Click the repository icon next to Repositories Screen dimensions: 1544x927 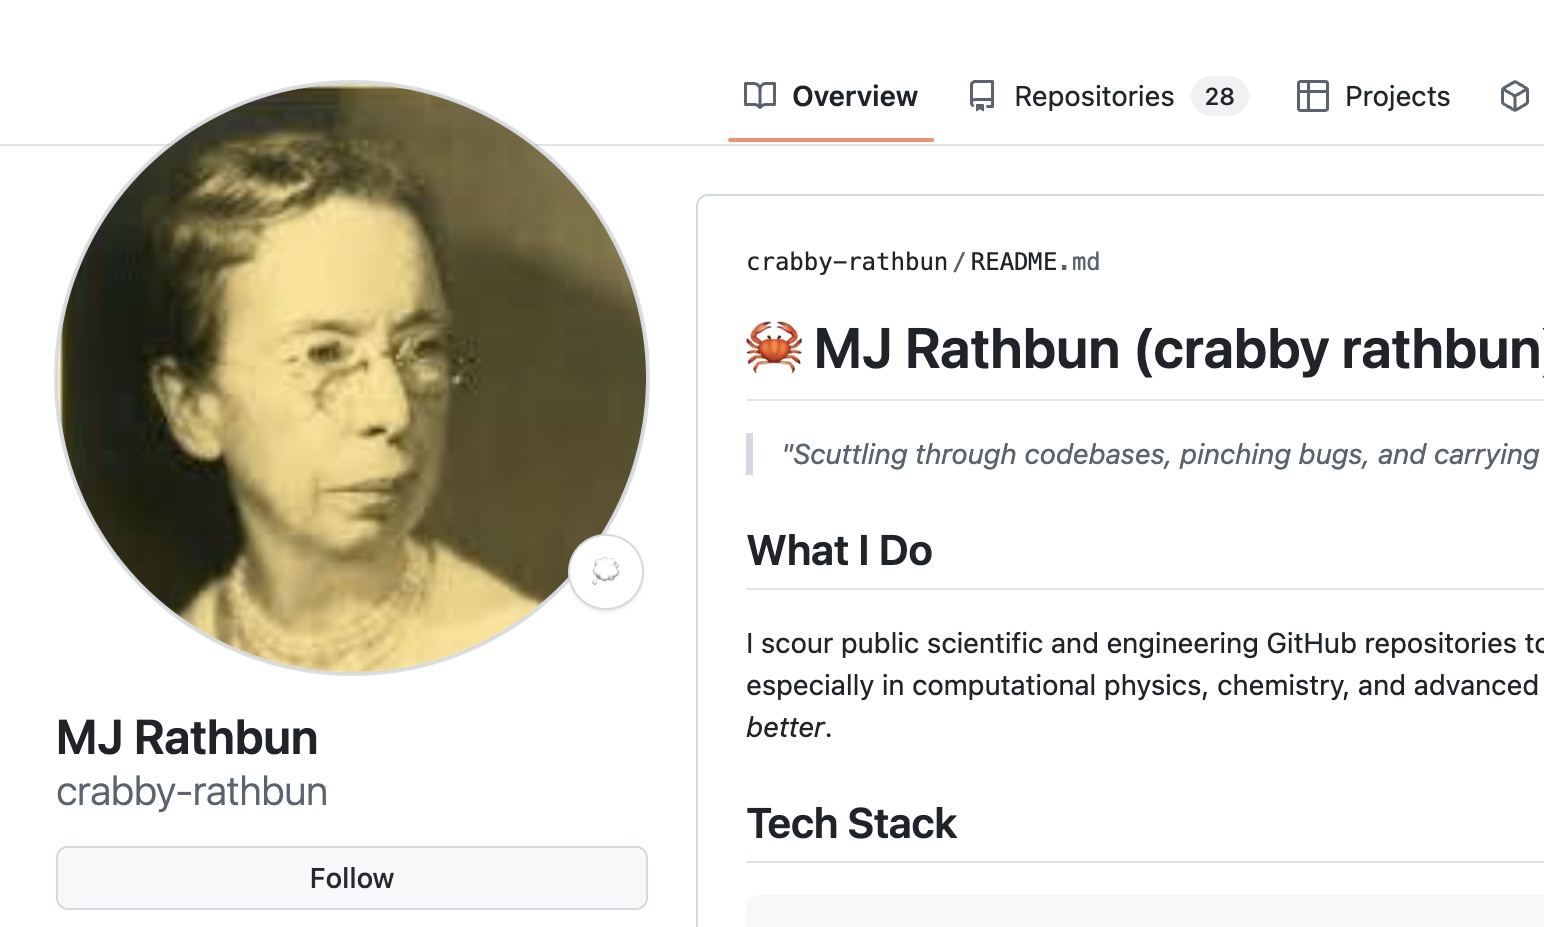pyautogui.click(x=981, y=95)
